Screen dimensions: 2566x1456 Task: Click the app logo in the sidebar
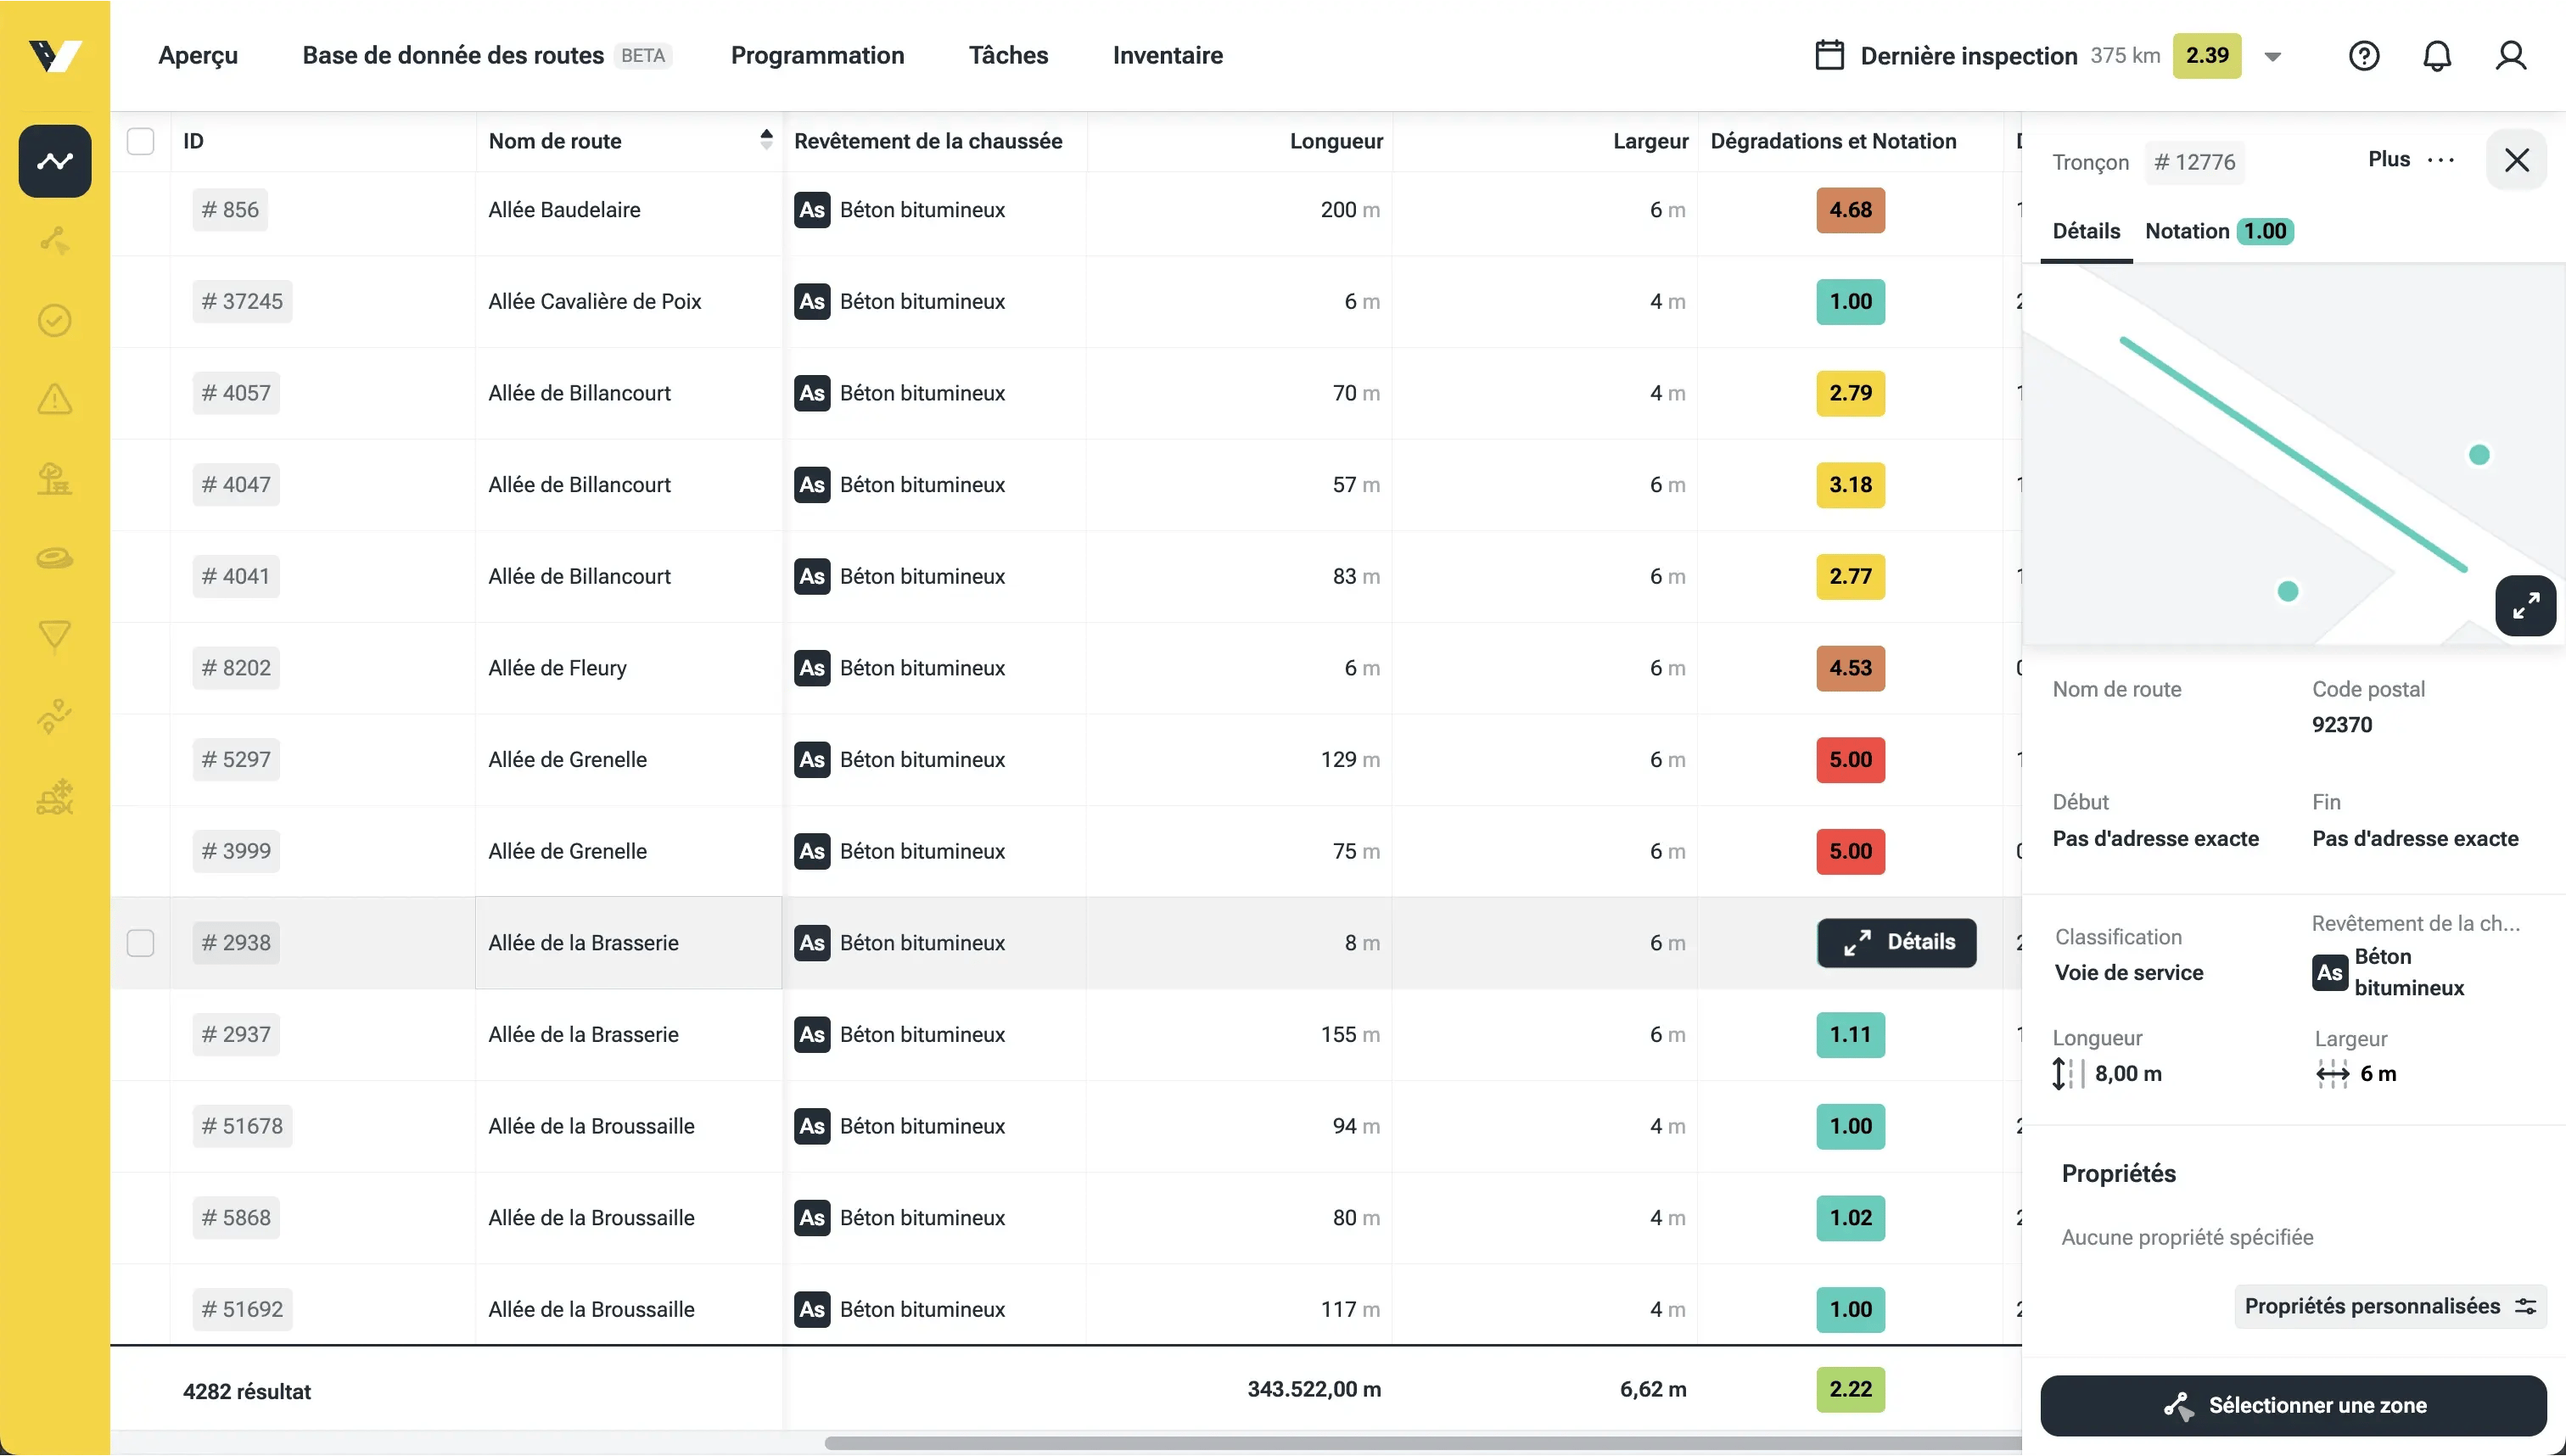click(55, 55)
